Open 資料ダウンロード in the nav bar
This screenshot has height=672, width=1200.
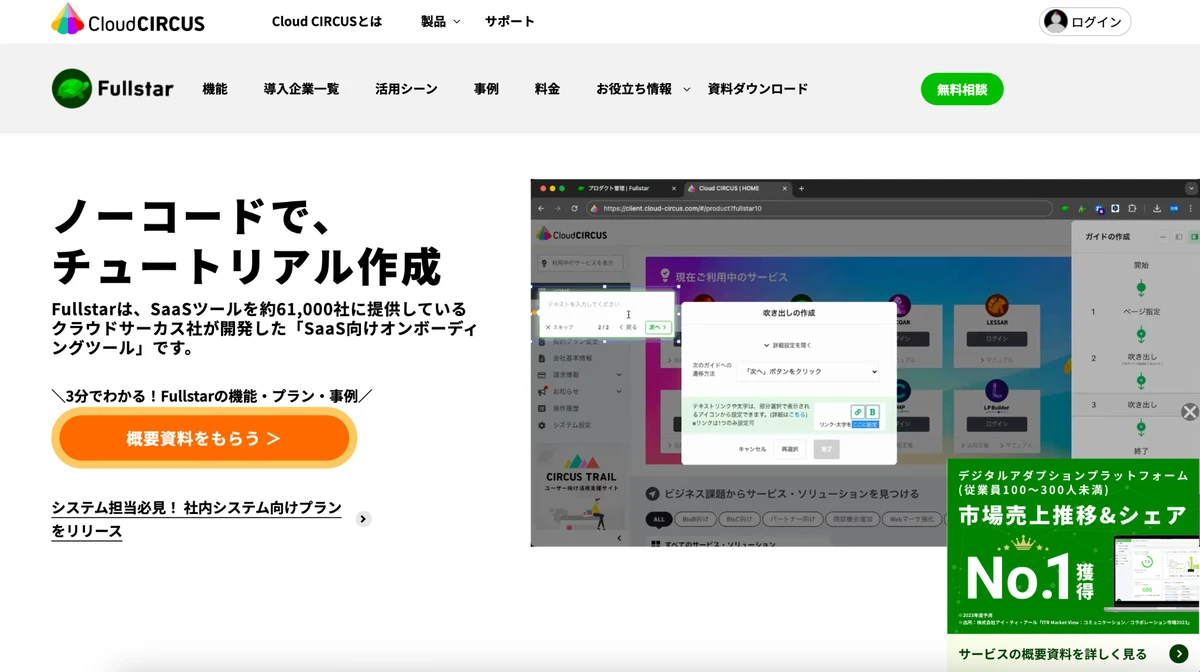757,89
